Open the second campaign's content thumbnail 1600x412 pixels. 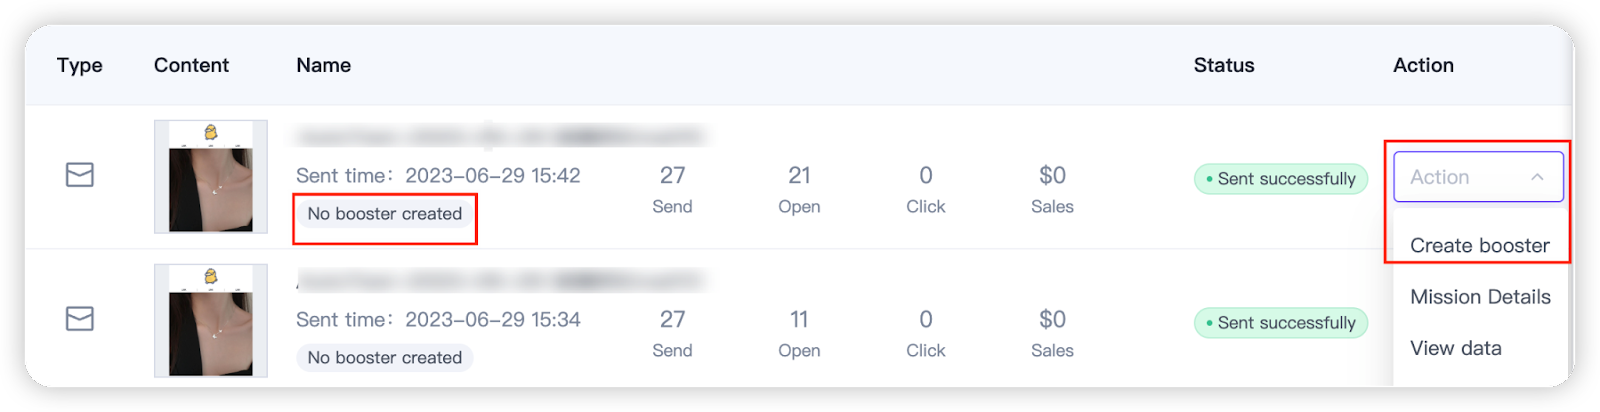click(x=211, y=320)
